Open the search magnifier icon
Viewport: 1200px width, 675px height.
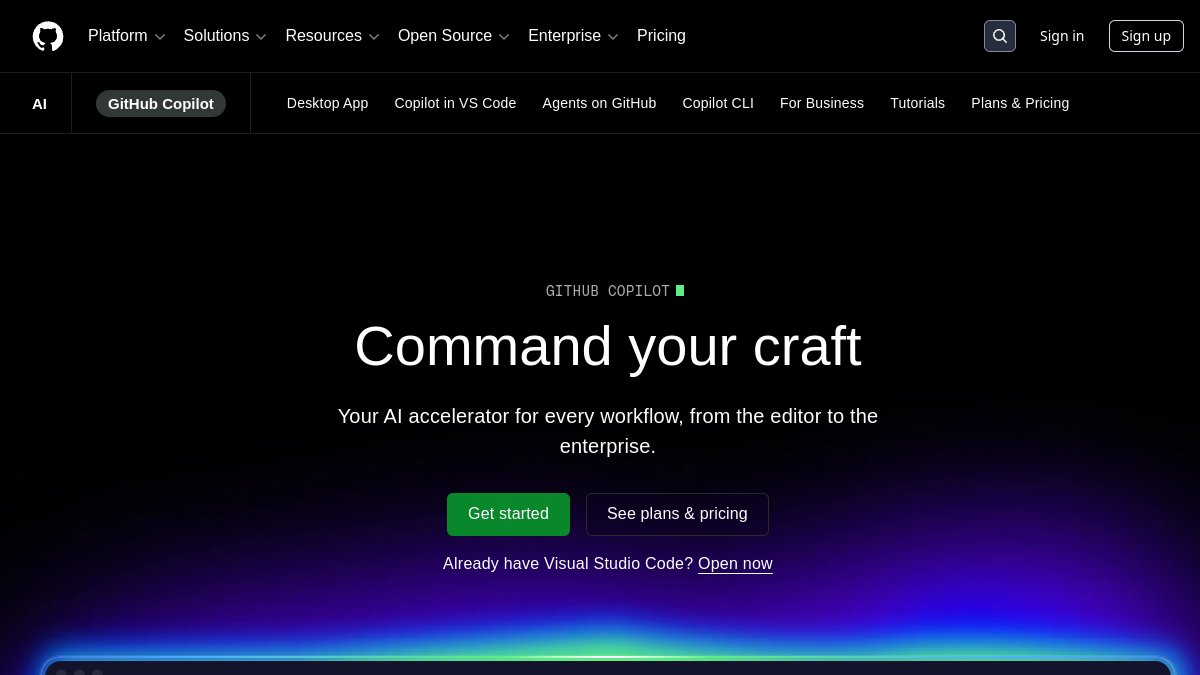[x=1000, y=36]
